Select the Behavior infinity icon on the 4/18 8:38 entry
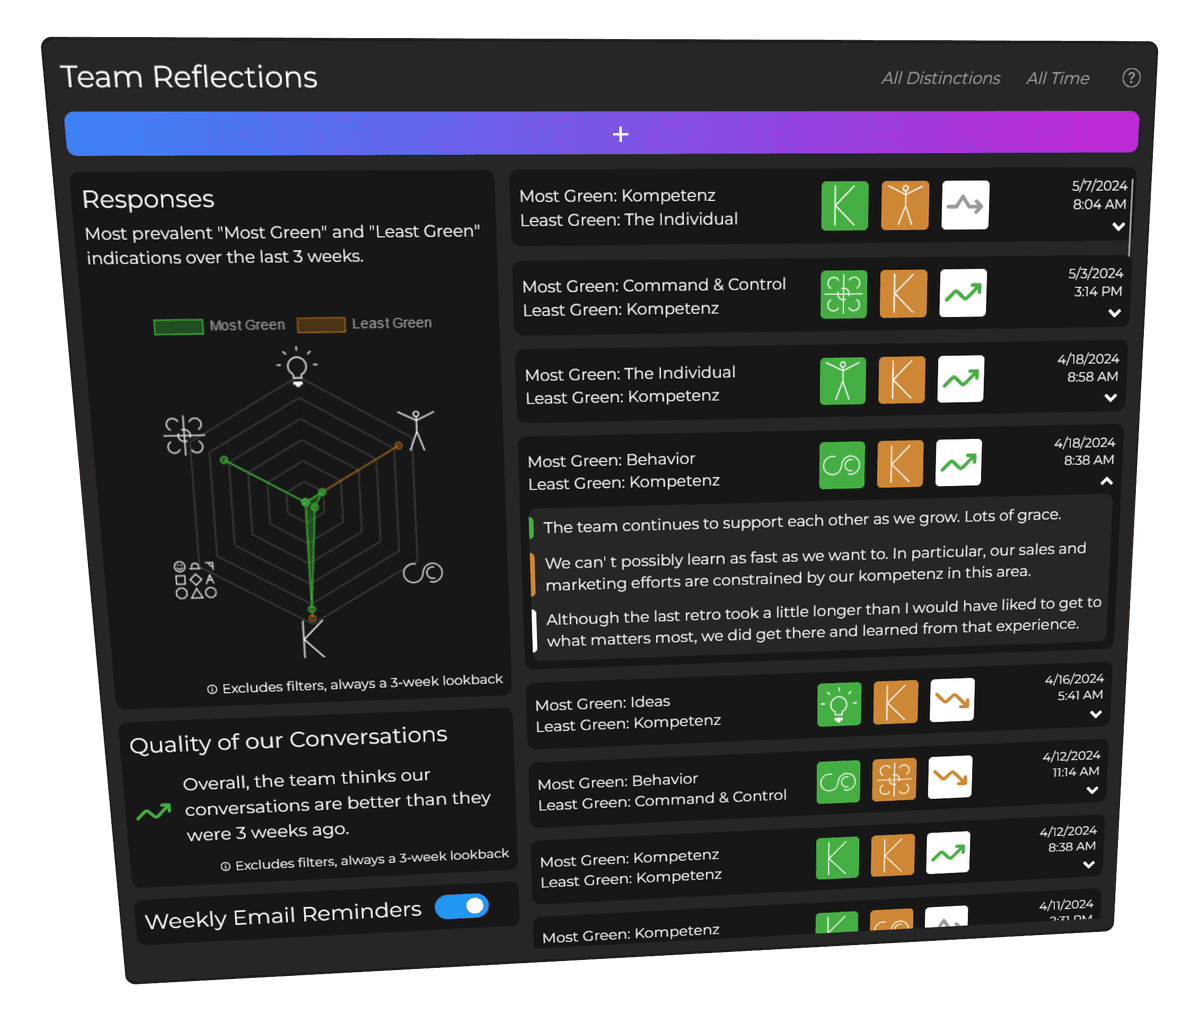The width and height of the screenshot is (1200, 1023). (x=841, y=464)
